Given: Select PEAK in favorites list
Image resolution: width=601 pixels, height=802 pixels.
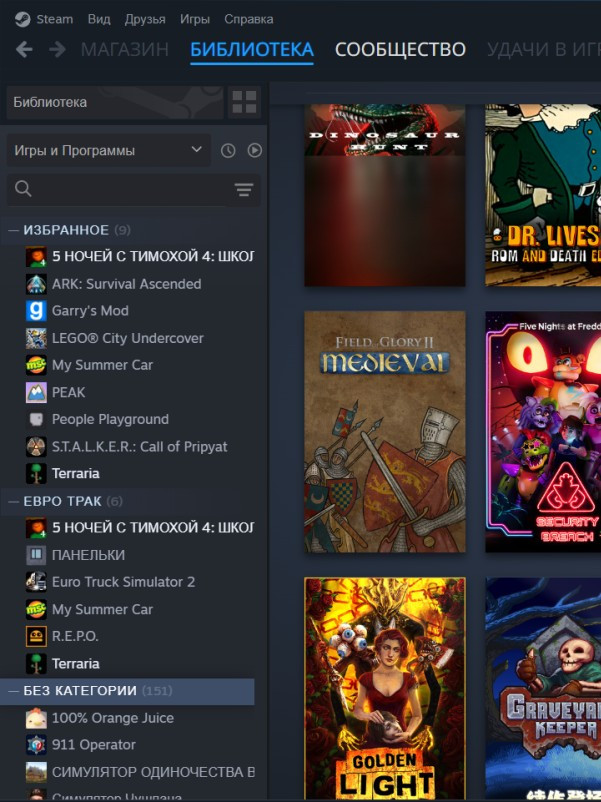Looking at the screenshot, I should pyautogui.click(x=69, y=392).
